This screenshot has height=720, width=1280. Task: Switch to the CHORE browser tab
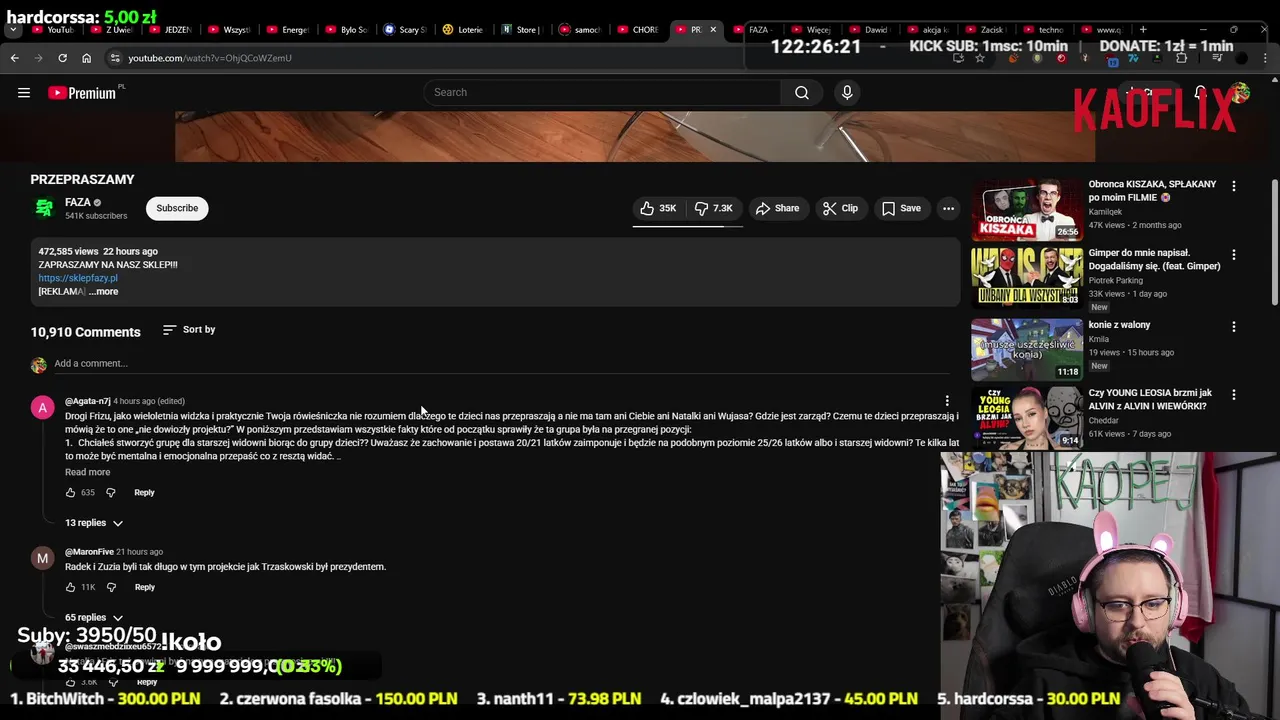point(639,30)
